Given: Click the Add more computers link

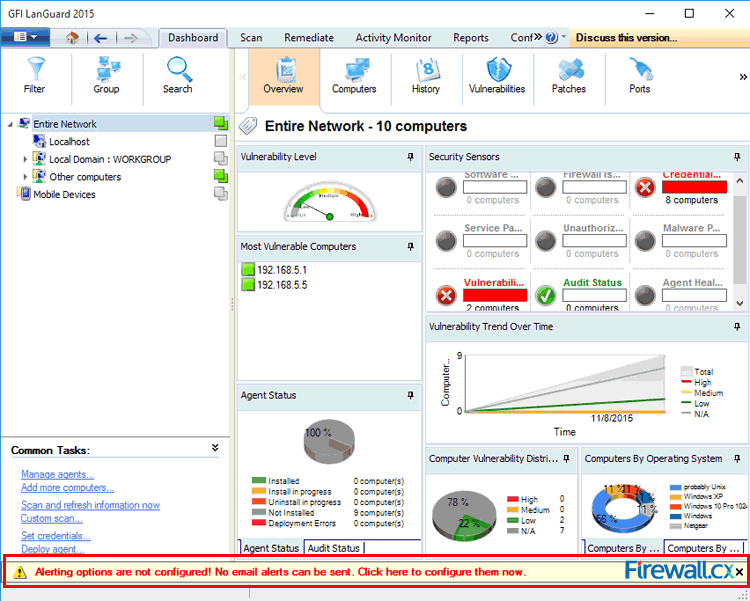Looking at the screenshot, I should point(67,488).
